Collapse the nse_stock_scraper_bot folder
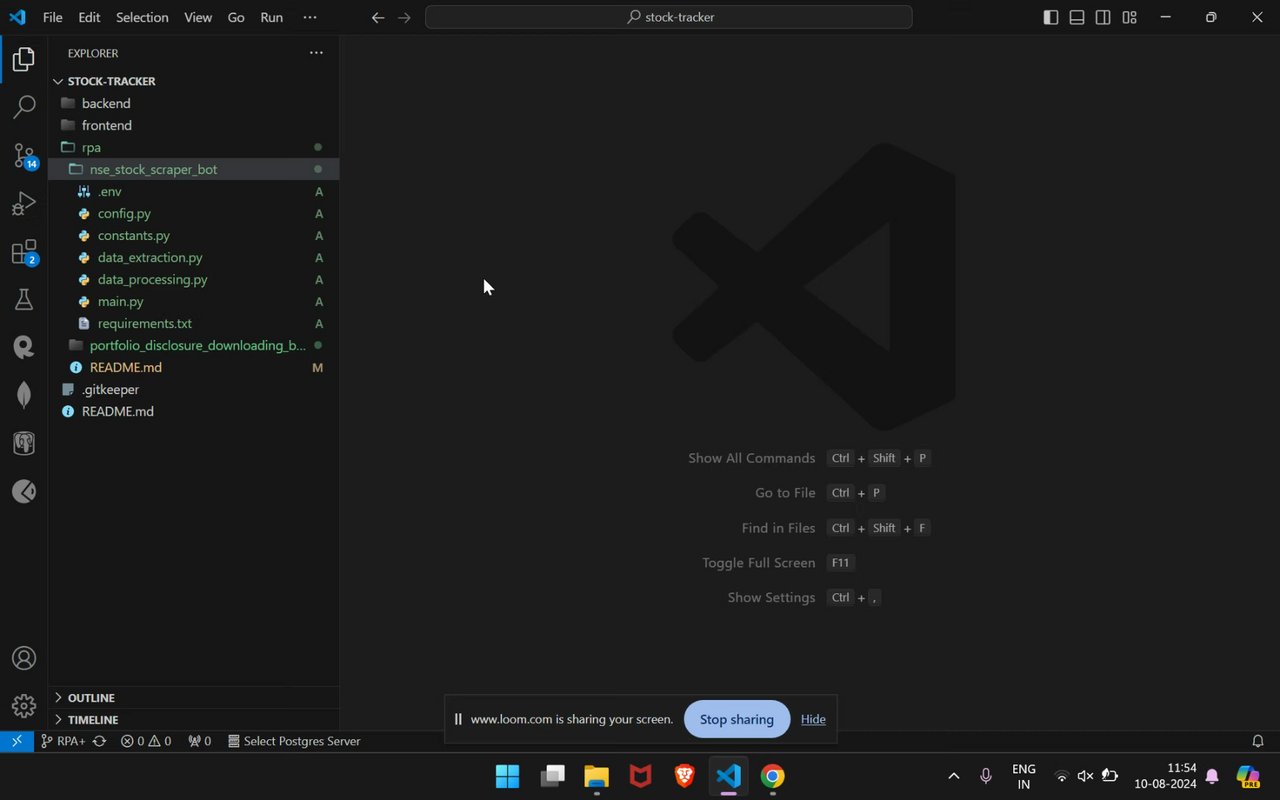 [194, 169]
